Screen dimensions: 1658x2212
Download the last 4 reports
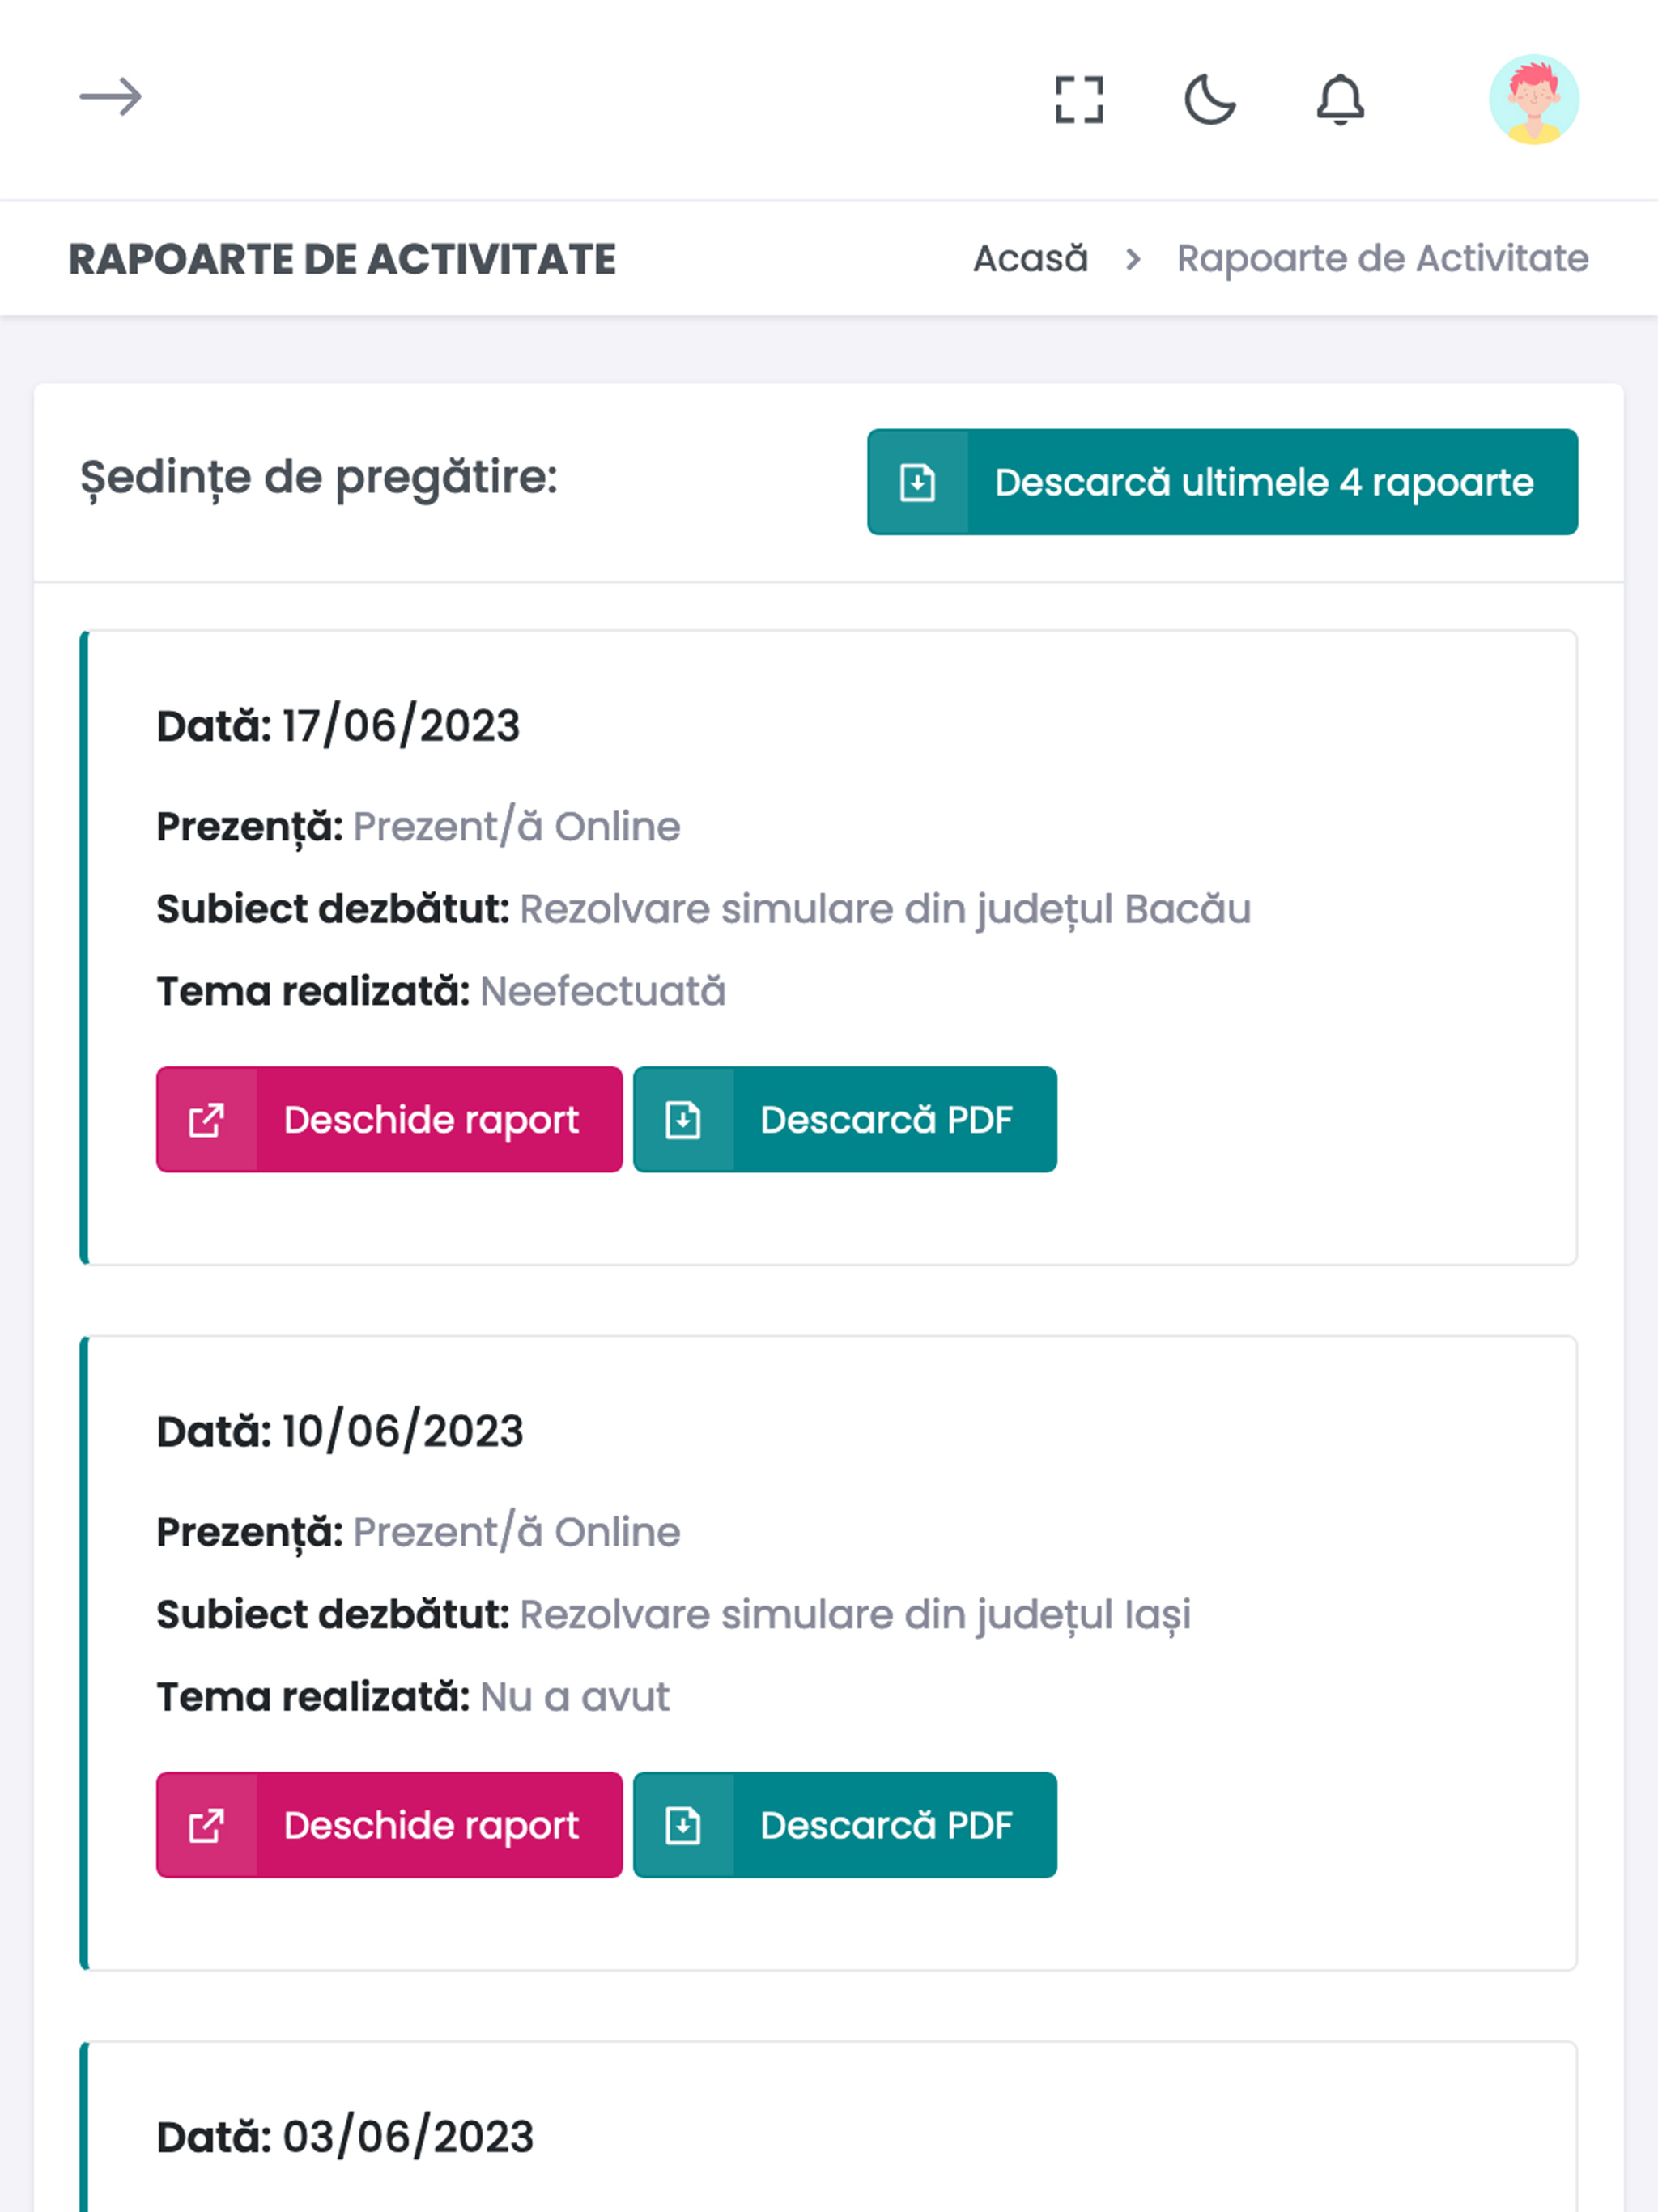(1222, 482)
